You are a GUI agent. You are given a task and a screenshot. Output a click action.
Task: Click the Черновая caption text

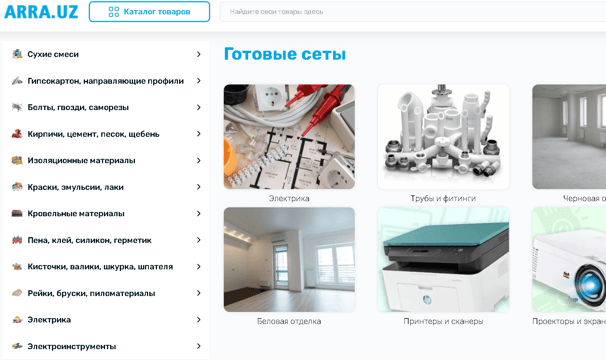pyautogui.click(x=584, y=198)
